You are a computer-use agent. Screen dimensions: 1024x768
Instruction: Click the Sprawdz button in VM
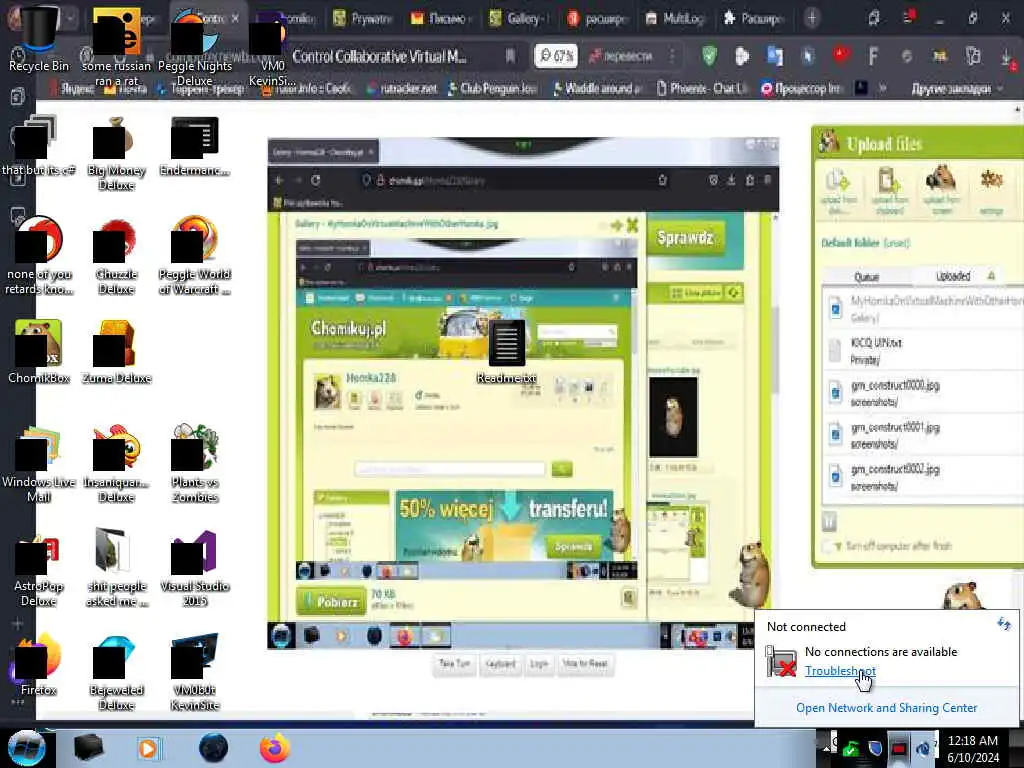click(685, 238)
